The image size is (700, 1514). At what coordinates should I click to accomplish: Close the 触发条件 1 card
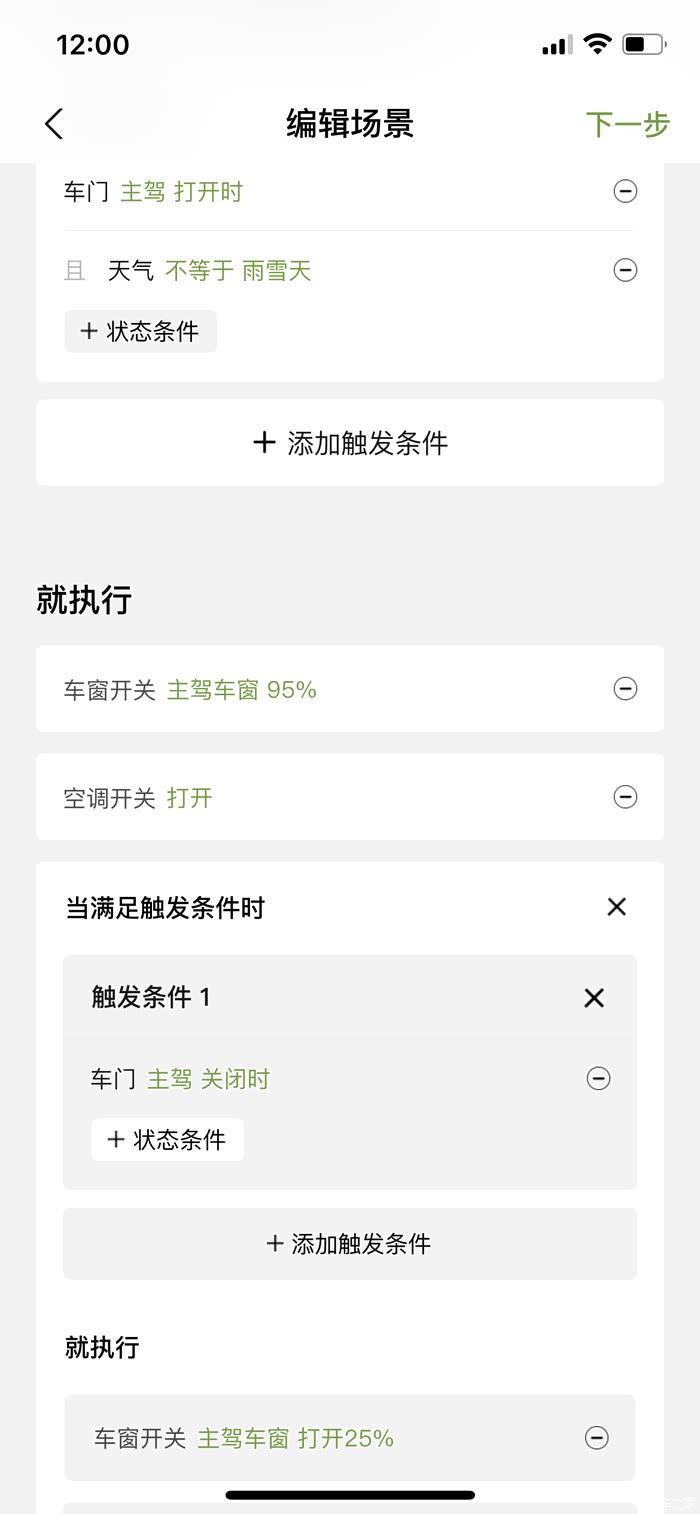(594, 997)
